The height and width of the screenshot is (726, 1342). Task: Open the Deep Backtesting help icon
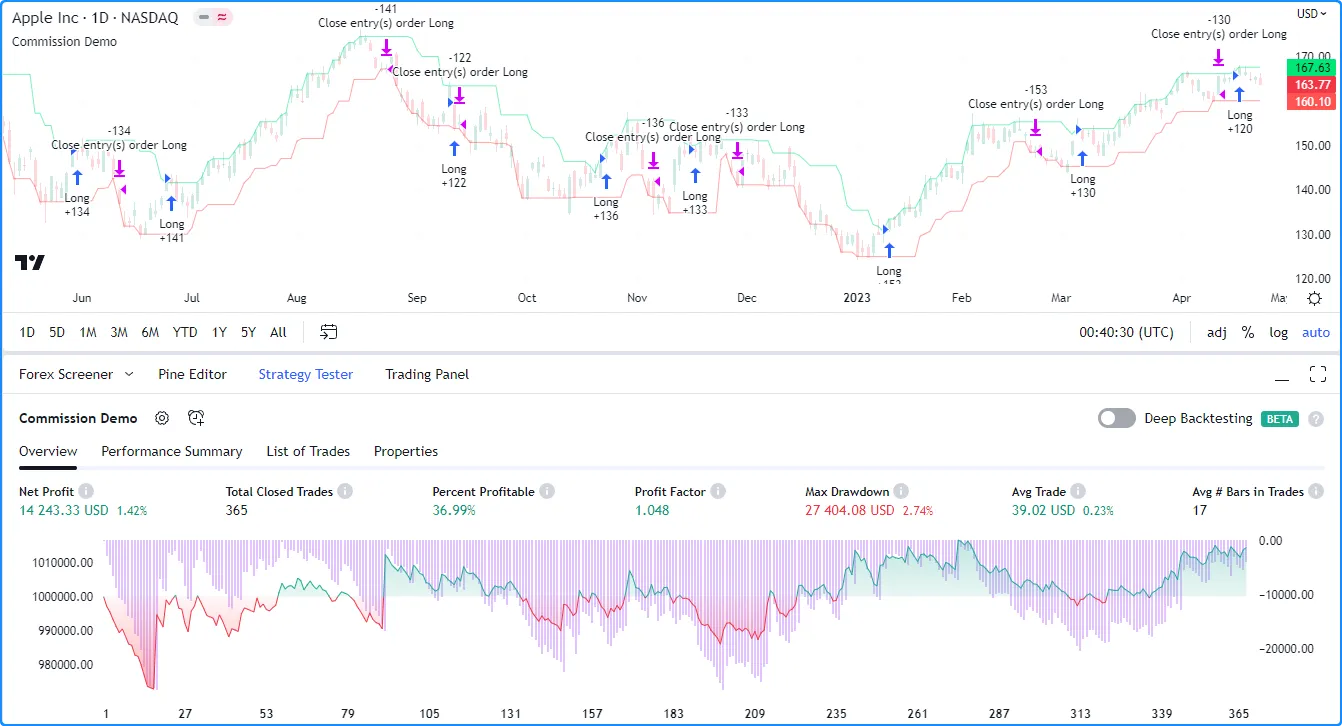pyautogui.click(x=1316, y=419)
